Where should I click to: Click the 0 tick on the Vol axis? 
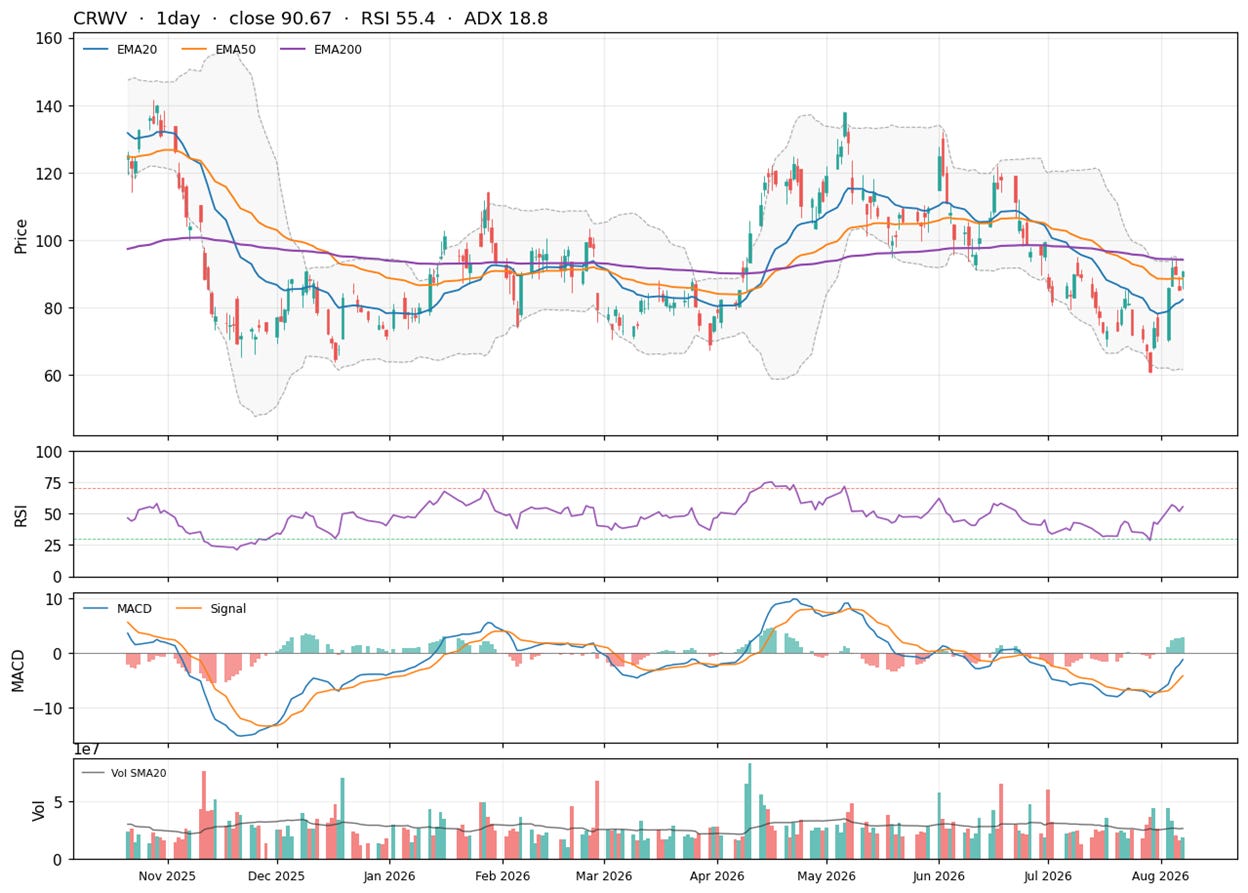(59, 859)
